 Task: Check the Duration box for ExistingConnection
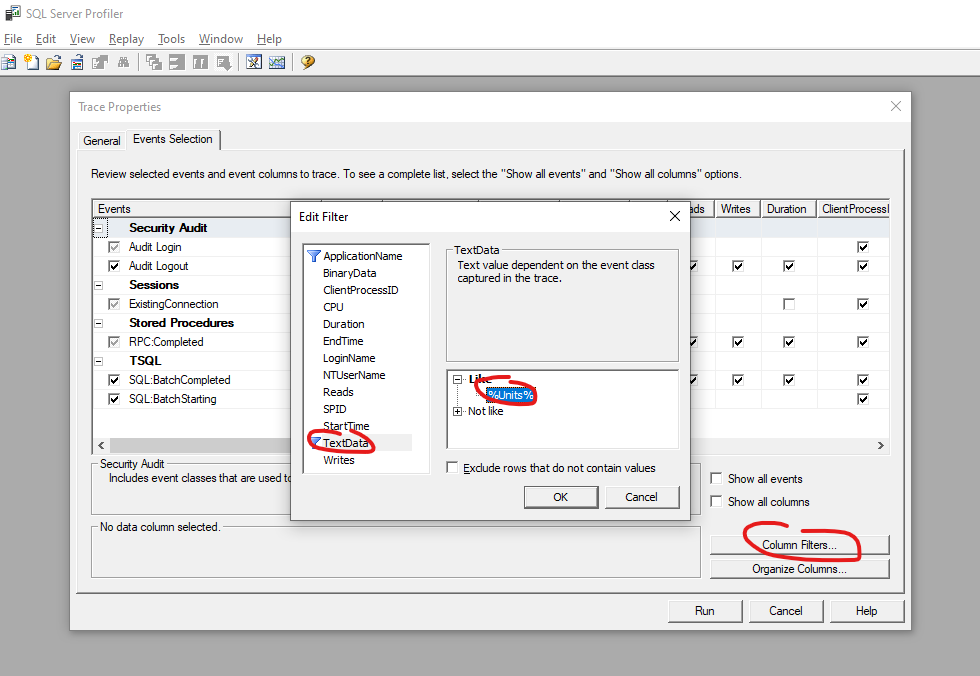pos(789,304)
